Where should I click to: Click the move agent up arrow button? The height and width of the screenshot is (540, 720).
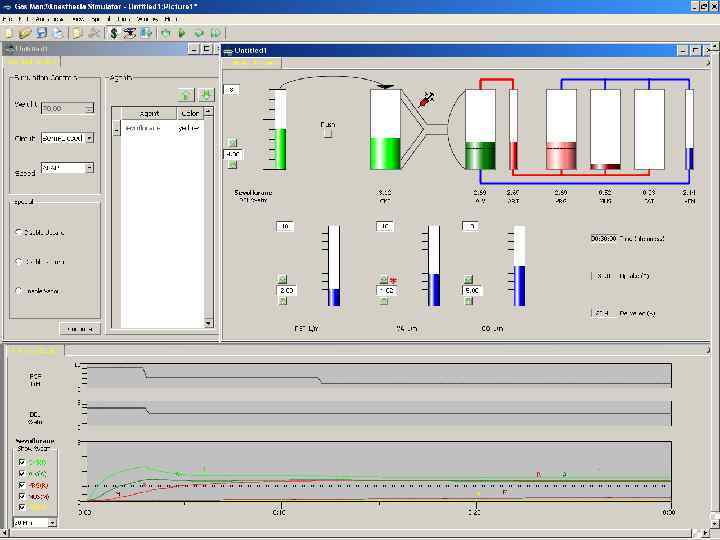coord(185,95)
